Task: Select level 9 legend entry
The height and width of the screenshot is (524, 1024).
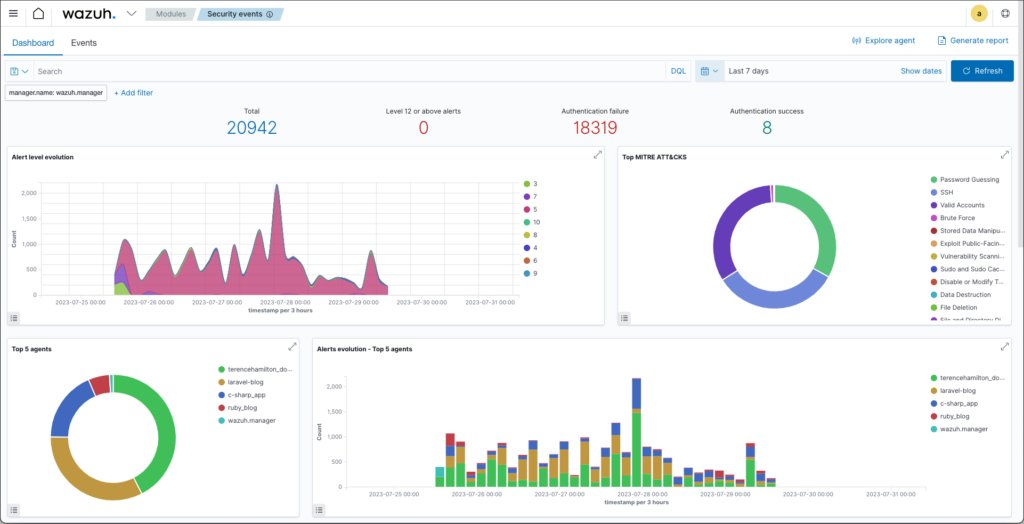Action: [x=530, y=273]
